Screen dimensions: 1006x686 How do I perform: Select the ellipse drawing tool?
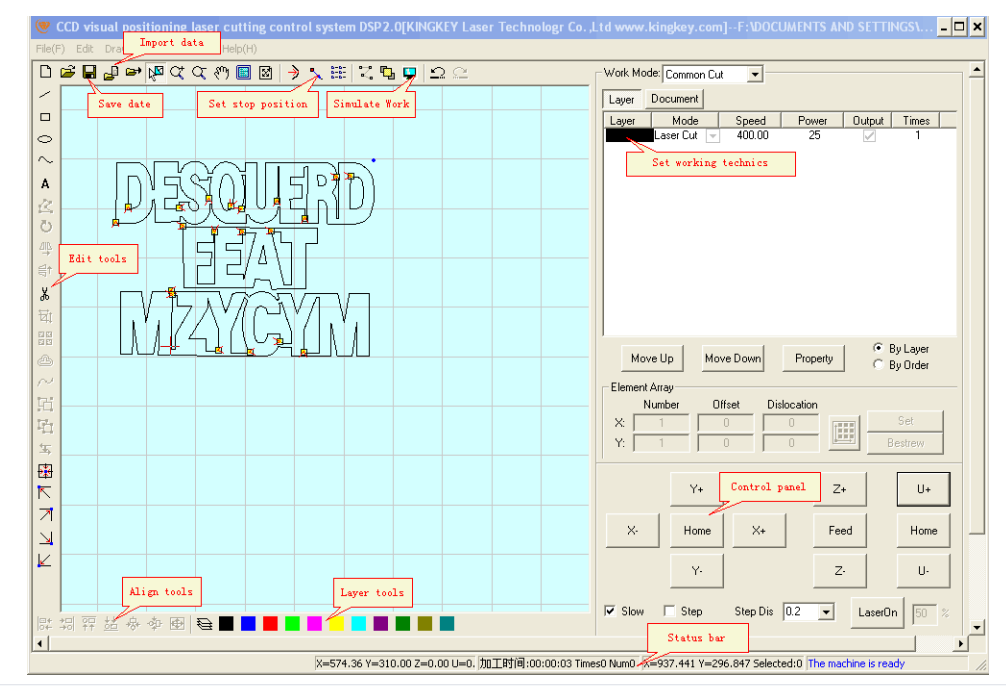pyautogui.click(x=45, y=139)
